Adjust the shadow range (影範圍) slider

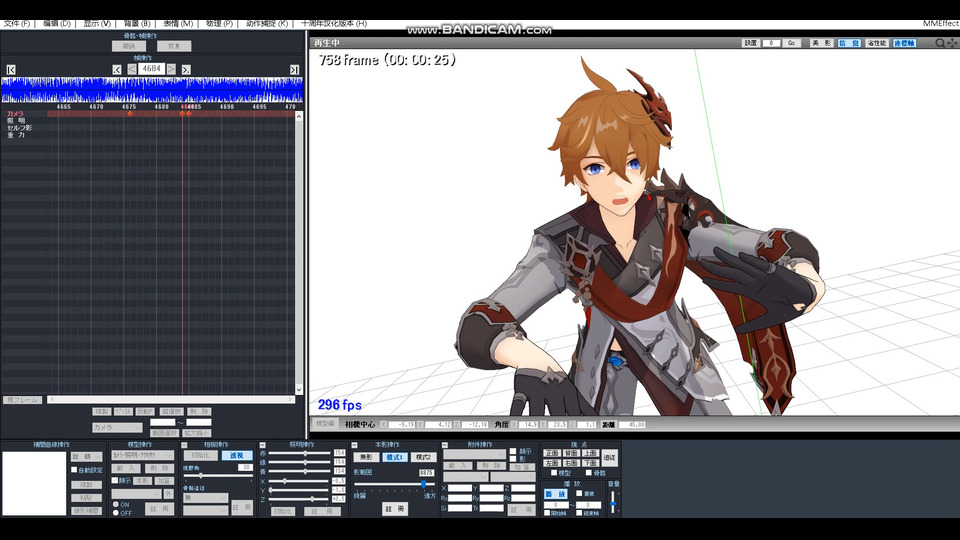[394, 484]
